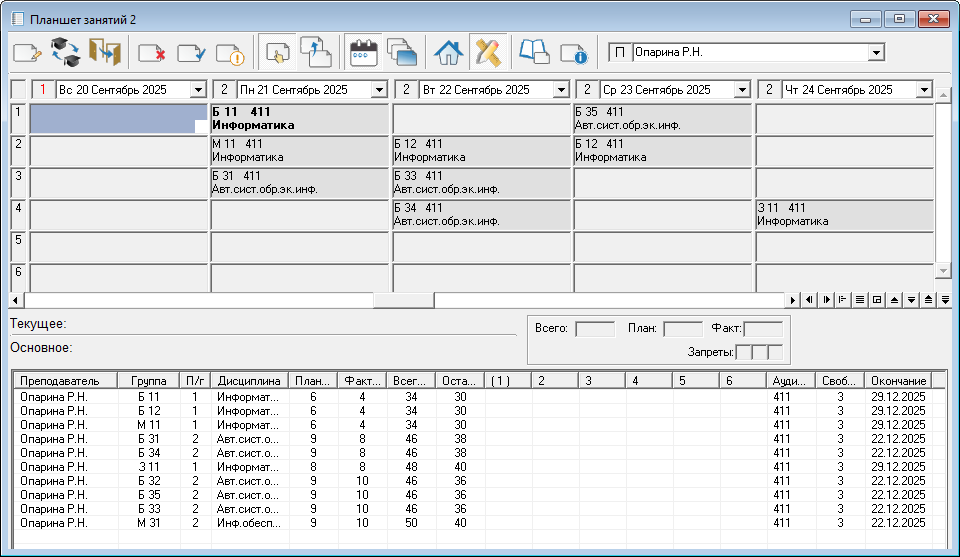Click the delete lesson icon with red X
Viewport: 960px width, 557px height.
(151, 53)
